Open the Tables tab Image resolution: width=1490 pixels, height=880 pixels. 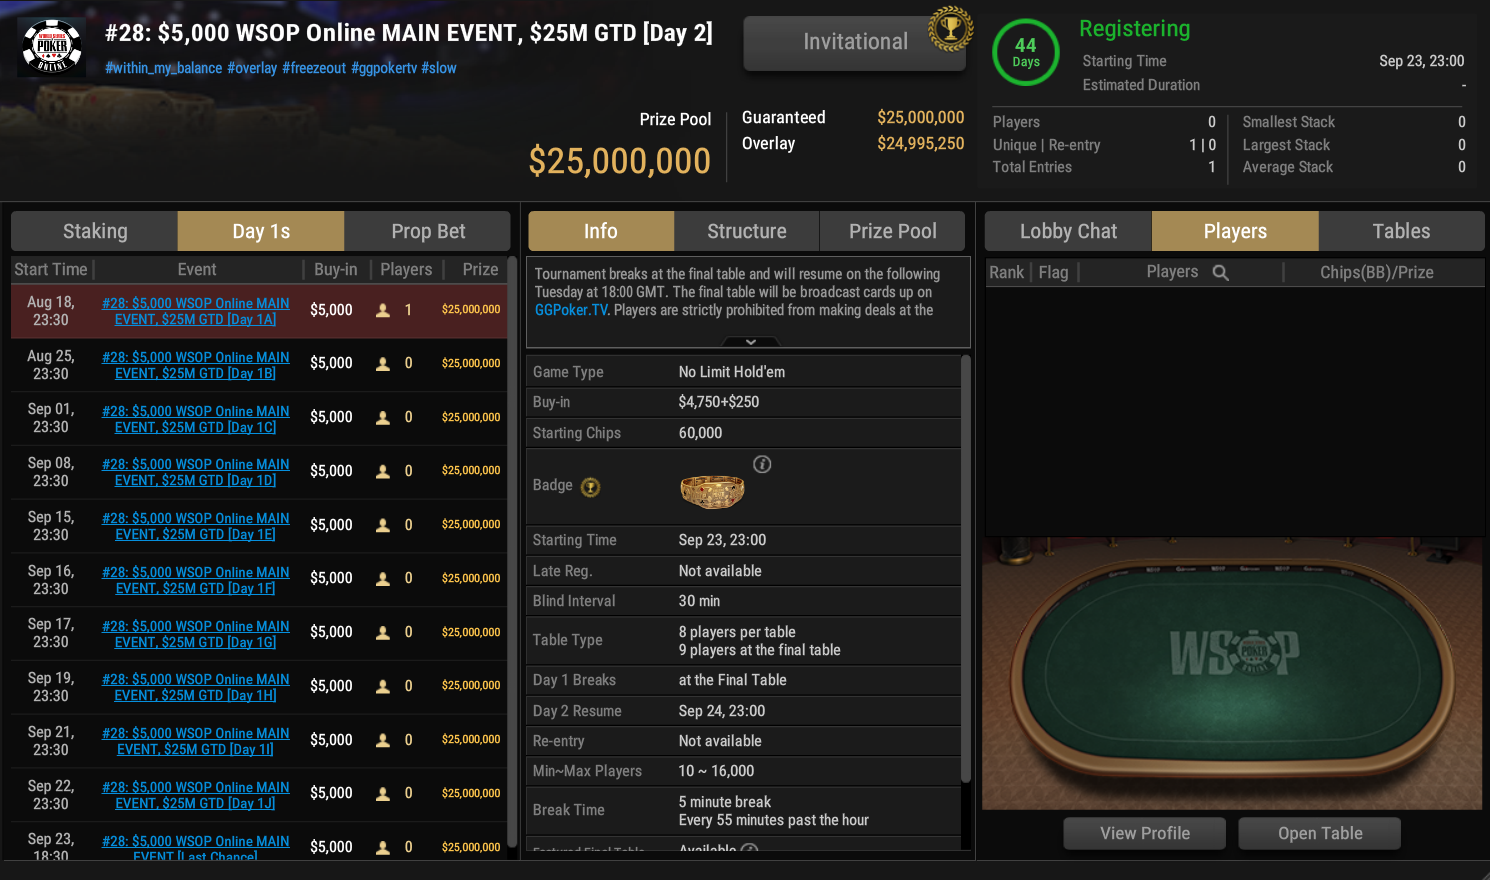[1401, 231]
